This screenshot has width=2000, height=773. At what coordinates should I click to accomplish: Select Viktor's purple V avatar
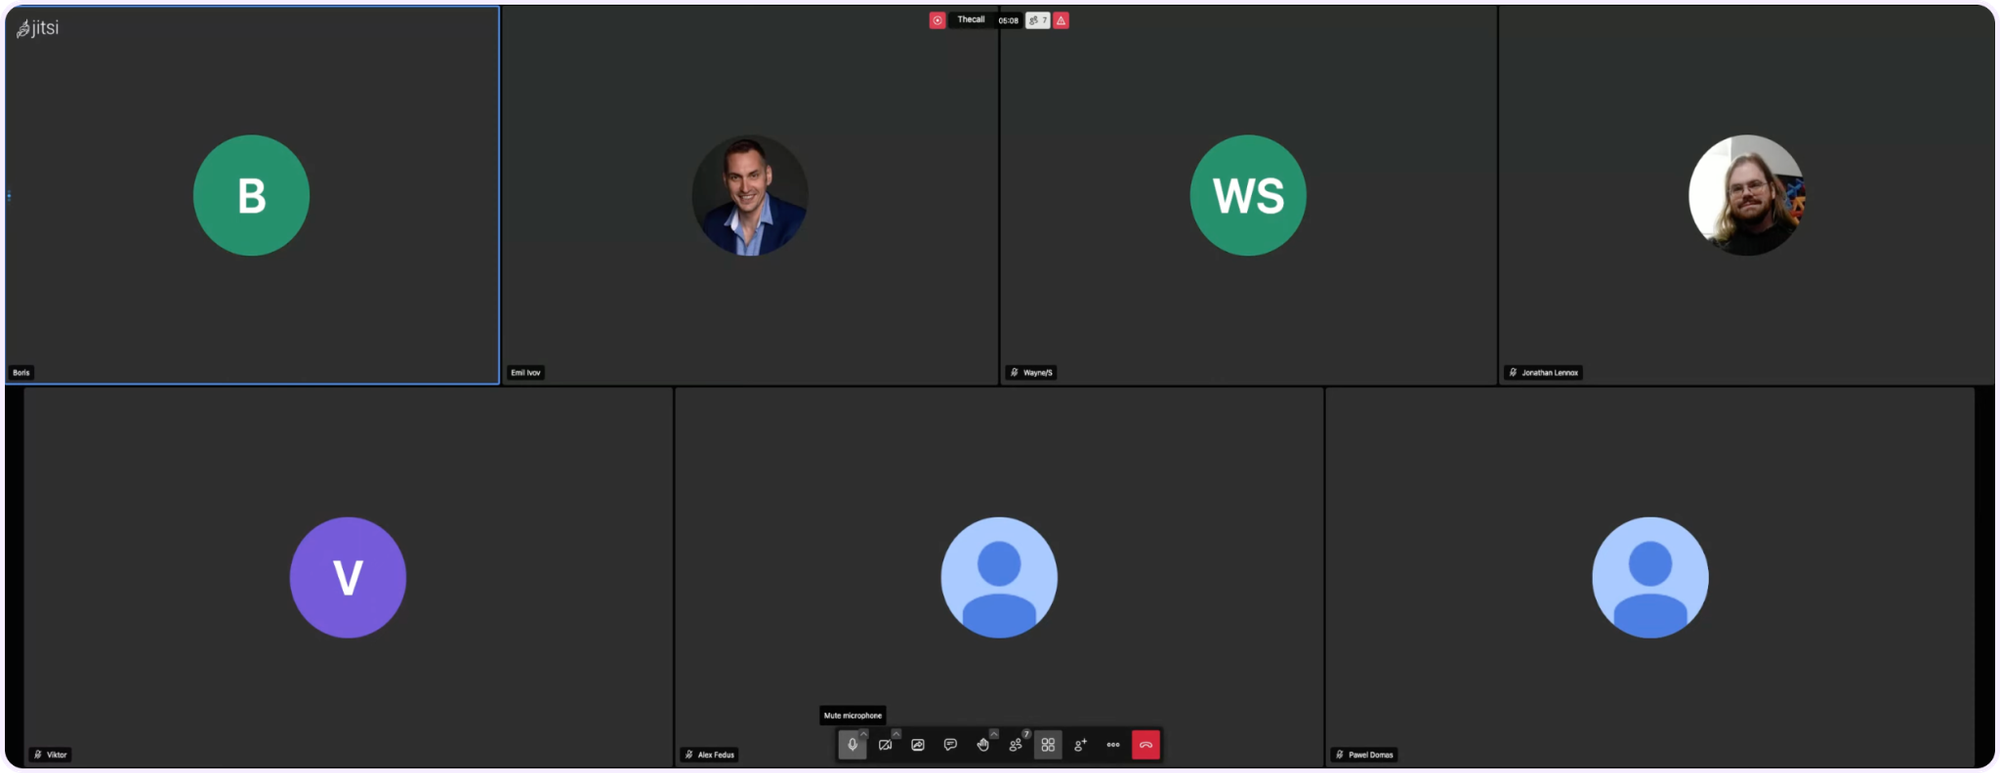pyautogui.click(x=348, y=577)
